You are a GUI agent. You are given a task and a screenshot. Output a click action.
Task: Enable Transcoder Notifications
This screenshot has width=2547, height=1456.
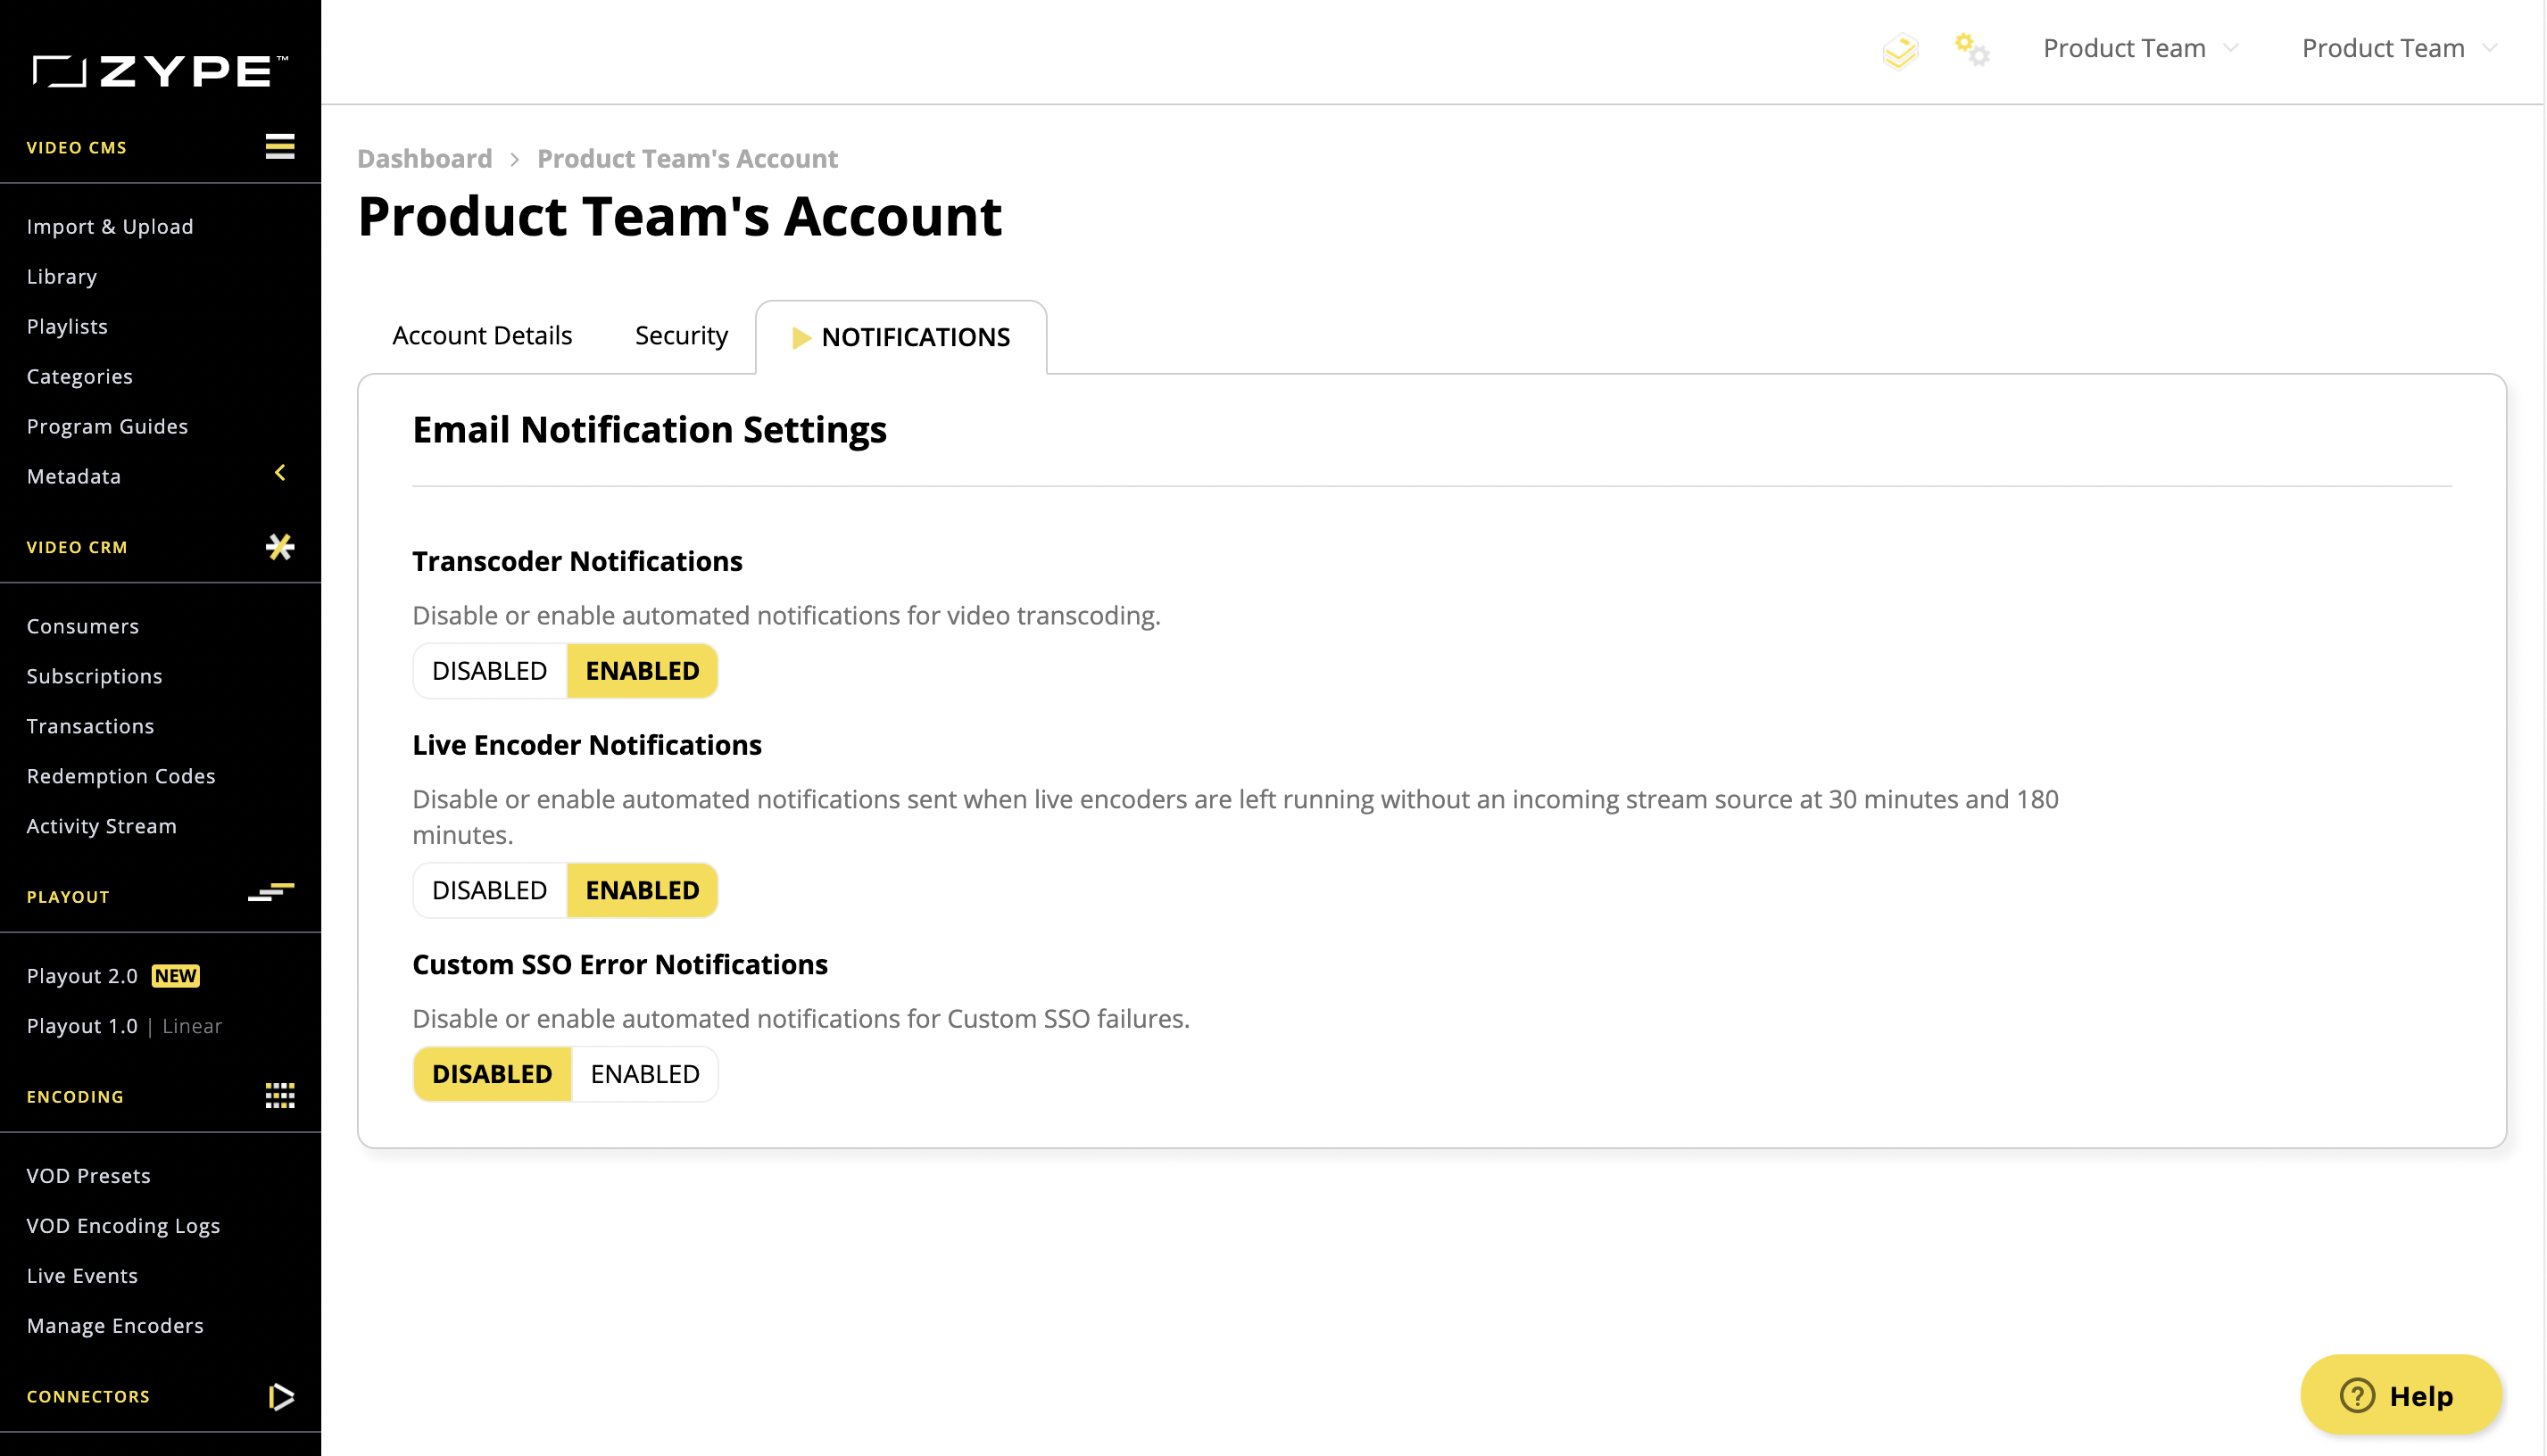642,670
